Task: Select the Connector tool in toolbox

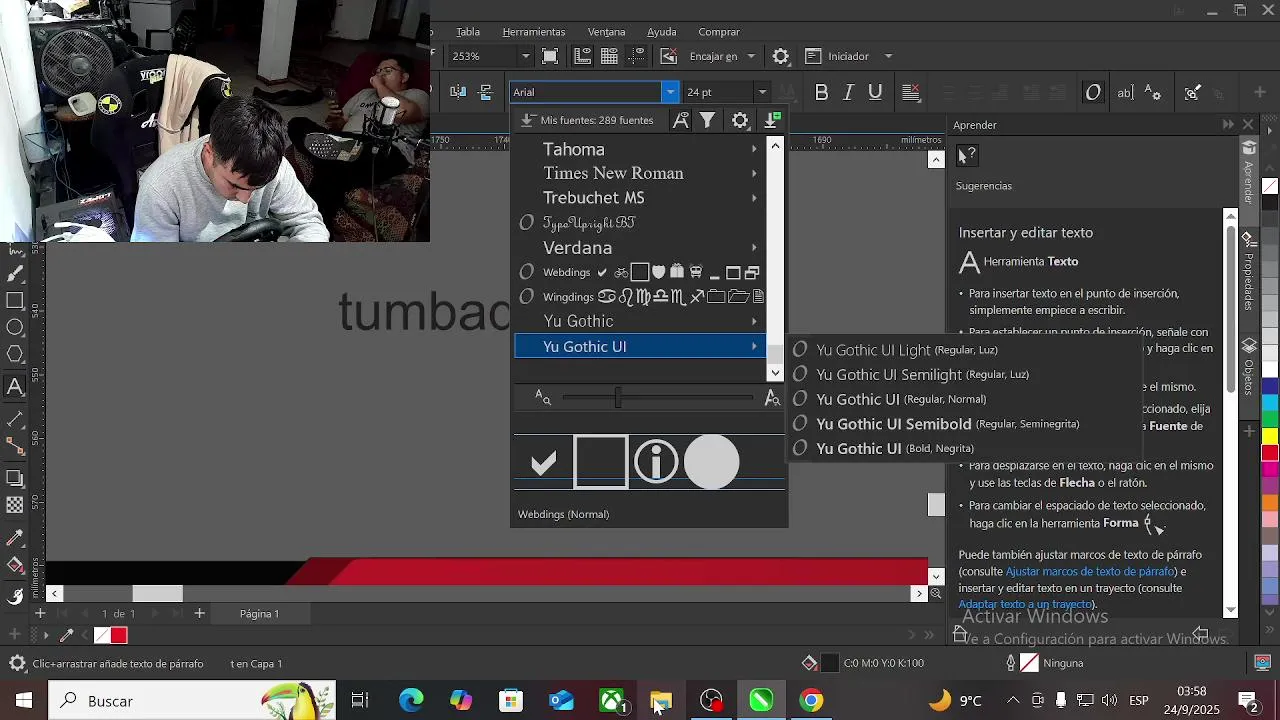Action: tap(15, 446)
